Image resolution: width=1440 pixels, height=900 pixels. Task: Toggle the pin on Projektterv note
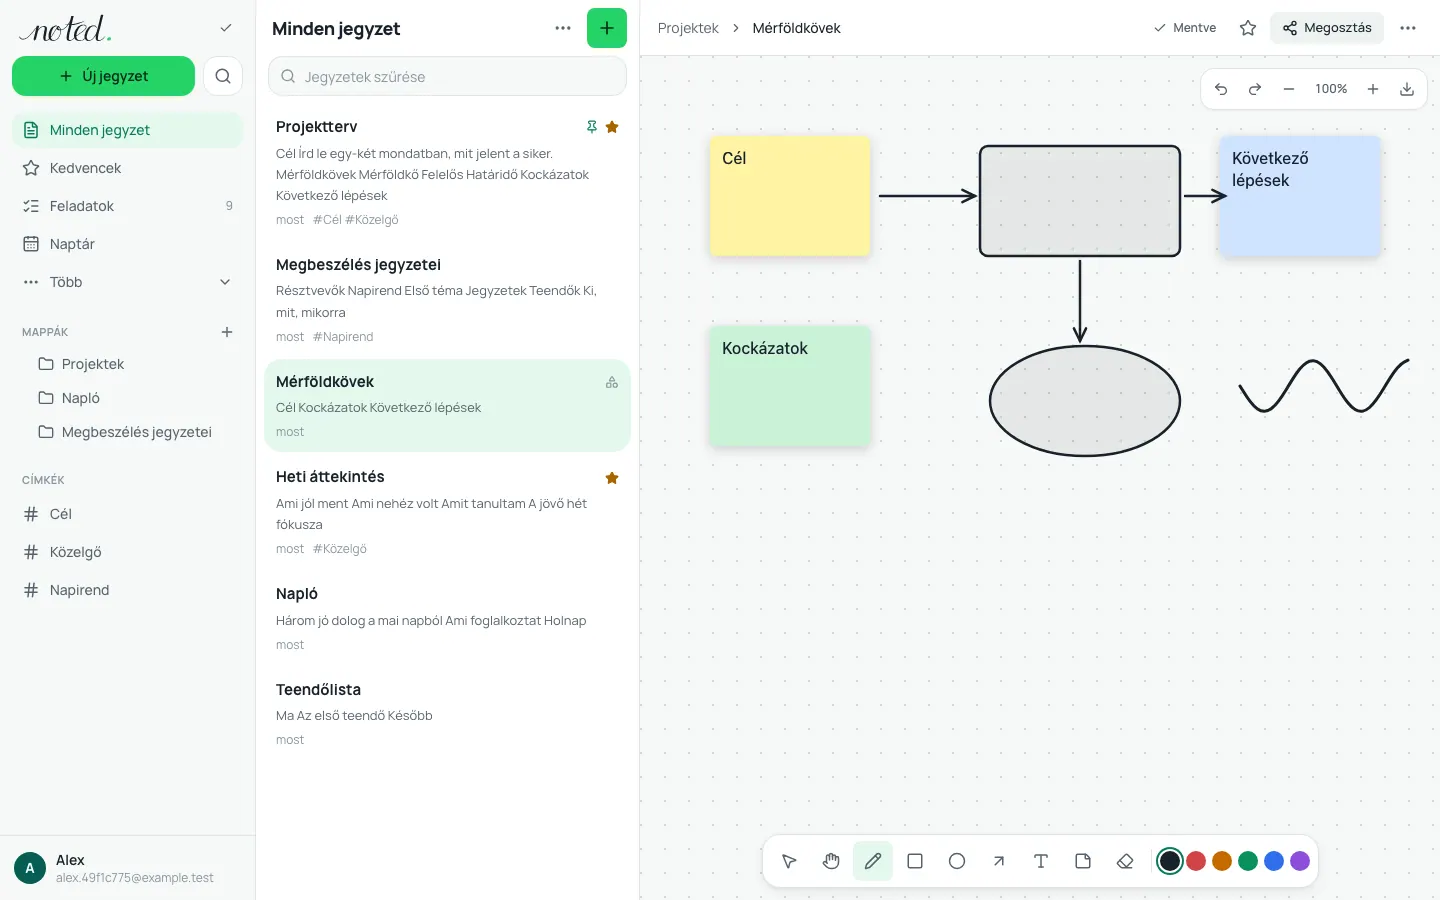tap(592, 127)
